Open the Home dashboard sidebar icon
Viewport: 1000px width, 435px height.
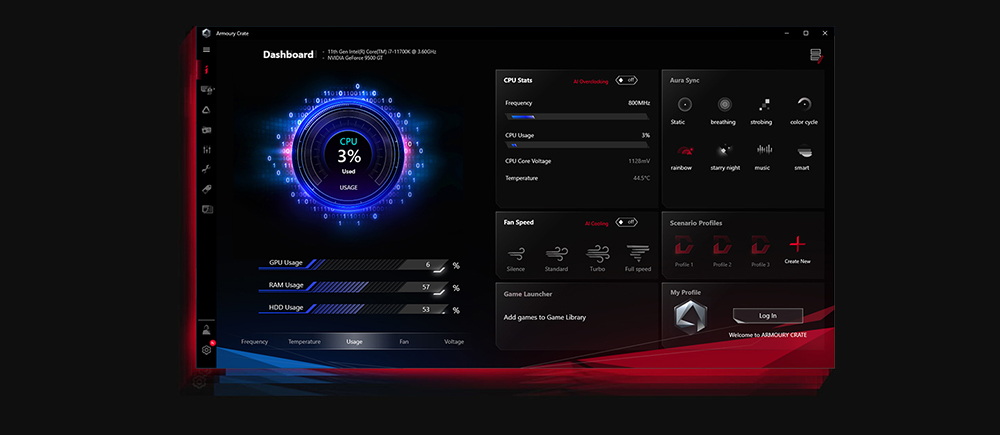point(206,70)
